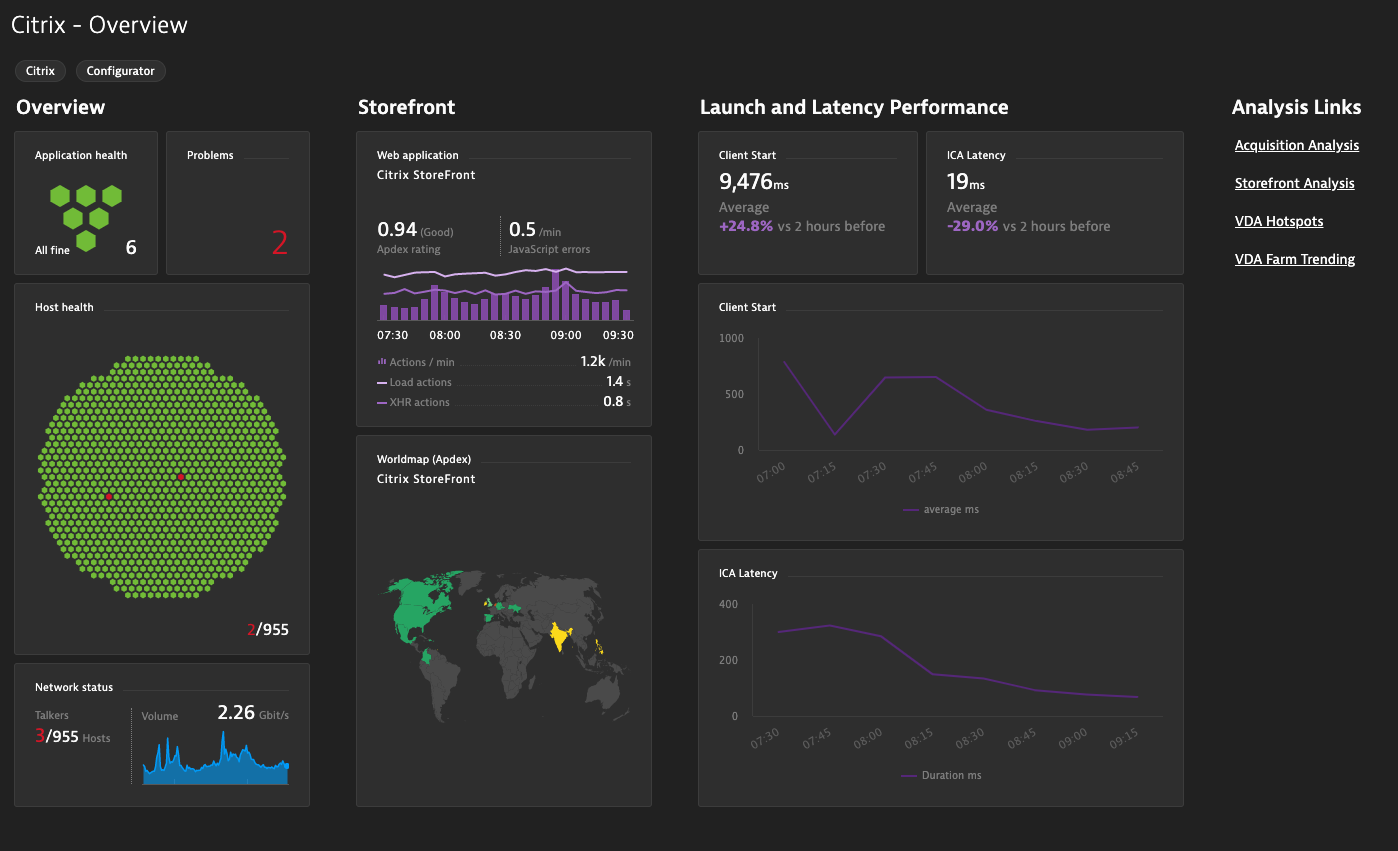Open the Application health tile title

pos(81,155)
